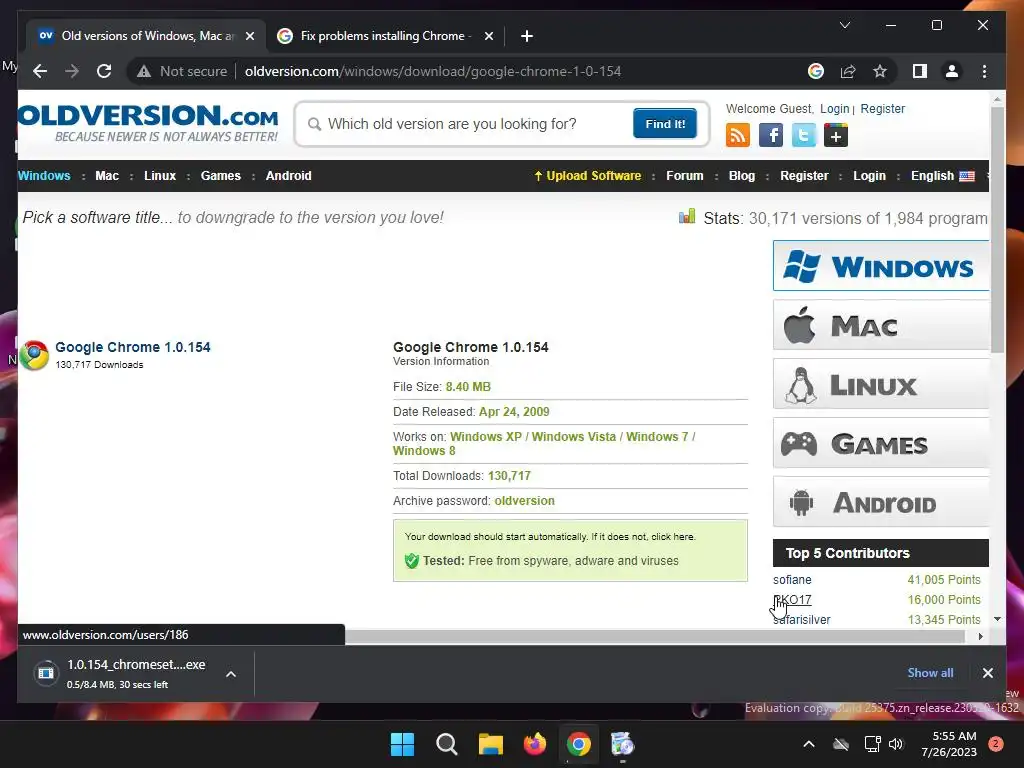This screenshot has width=1024, height=768.
Task: Close the downloads bar
Action: coord(987,673)
